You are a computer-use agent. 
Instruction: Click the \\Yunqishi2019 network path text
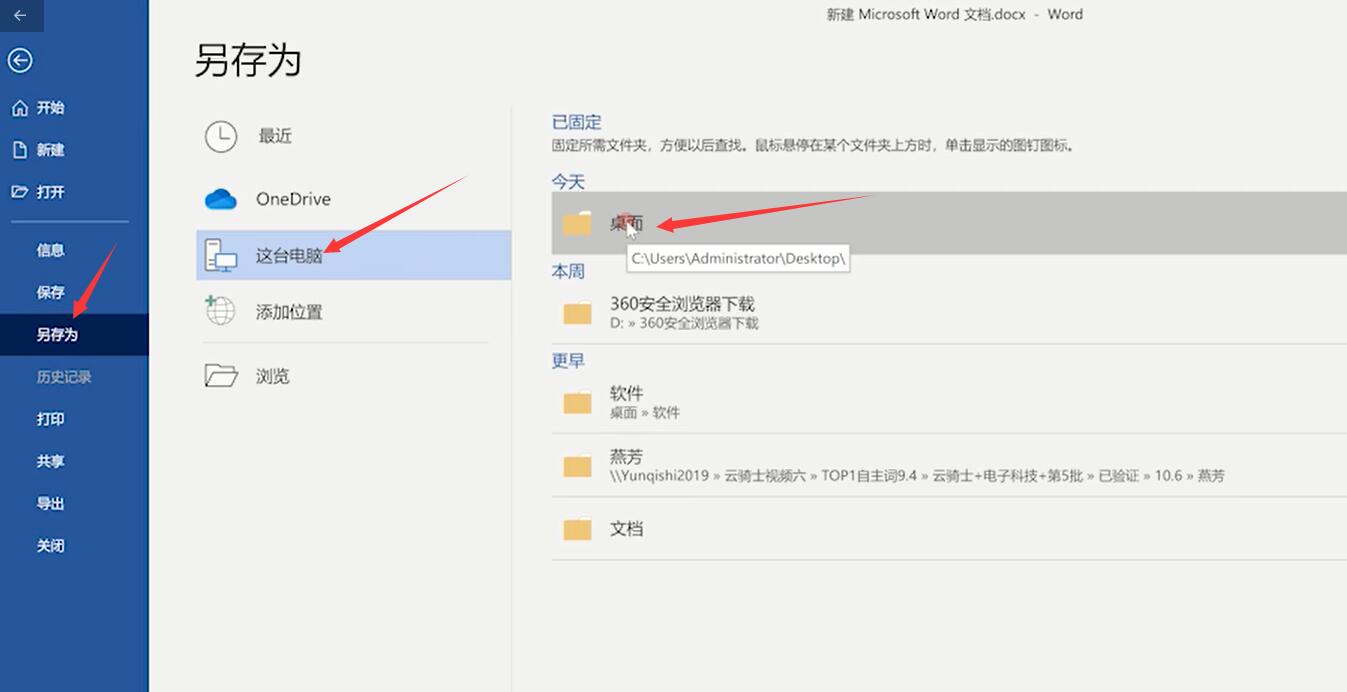tap(917, 476)
